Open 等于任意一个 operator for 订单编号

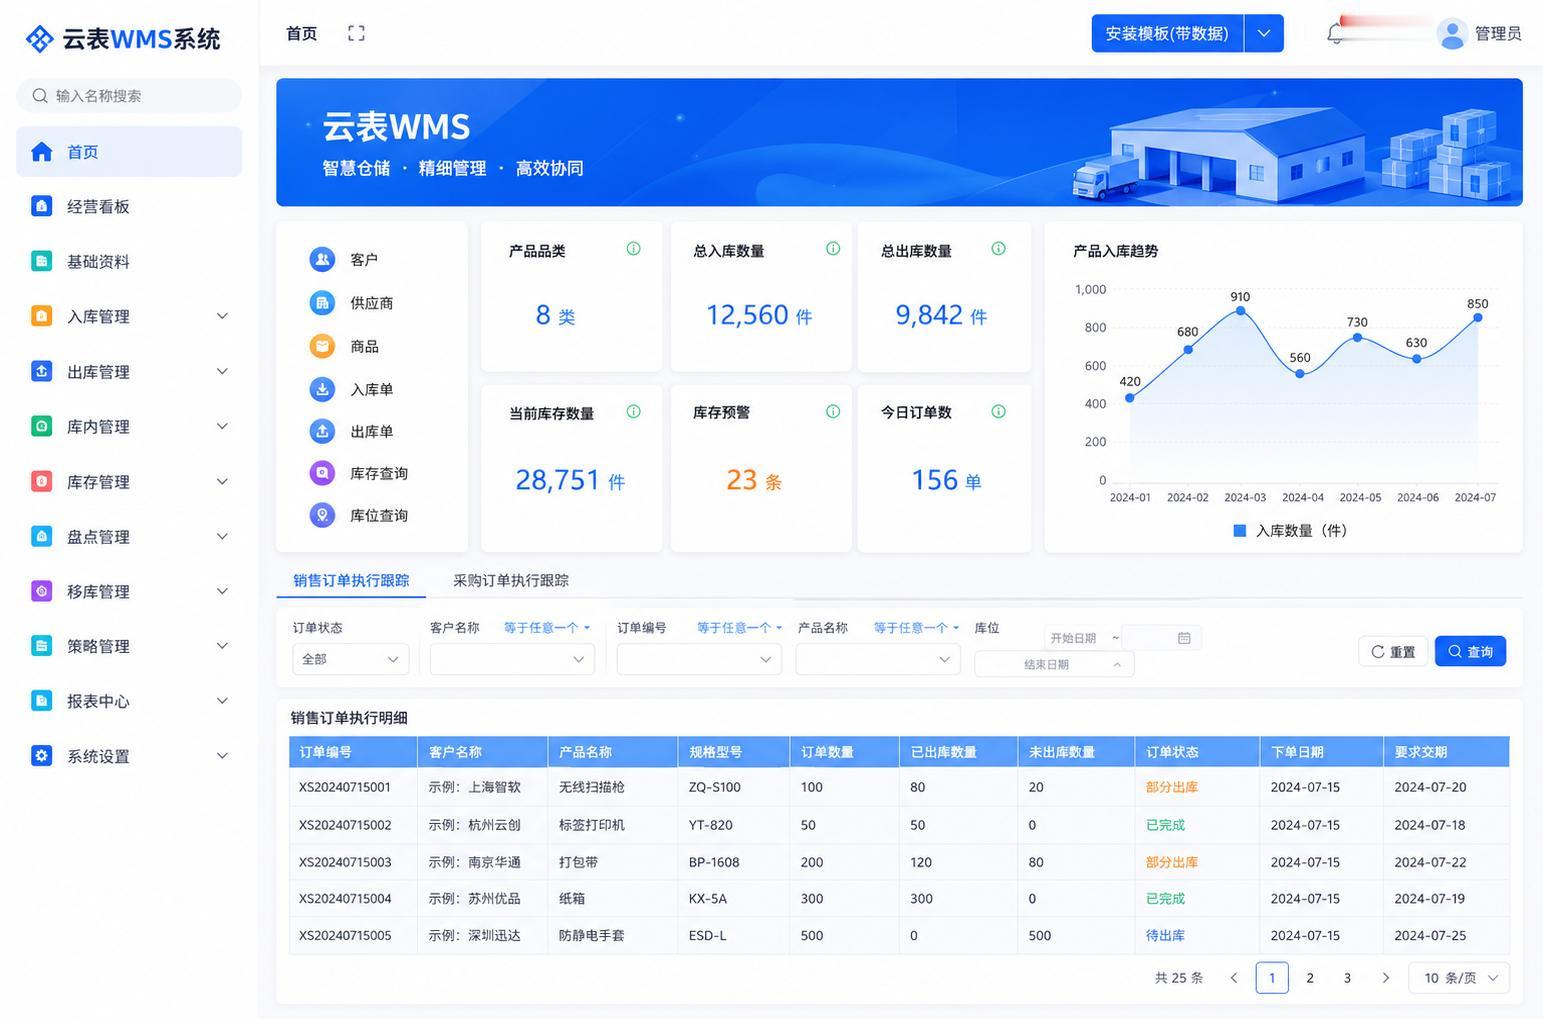click(739, 628)
